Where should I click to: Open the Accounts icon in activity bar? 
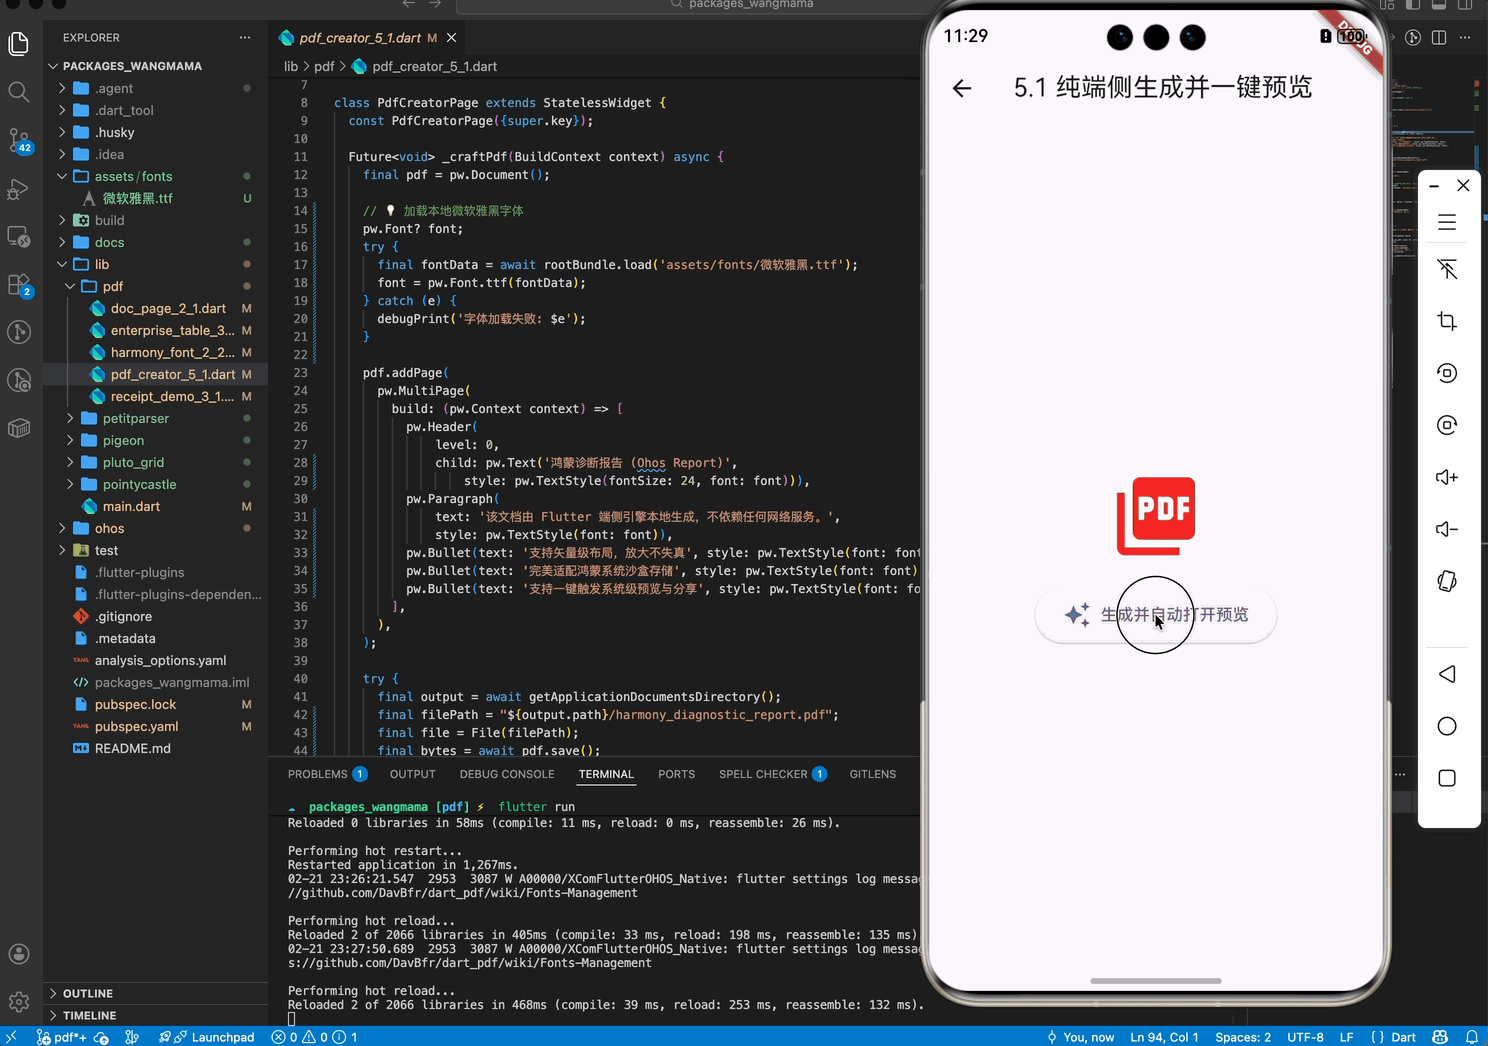(x=18, y=954)
